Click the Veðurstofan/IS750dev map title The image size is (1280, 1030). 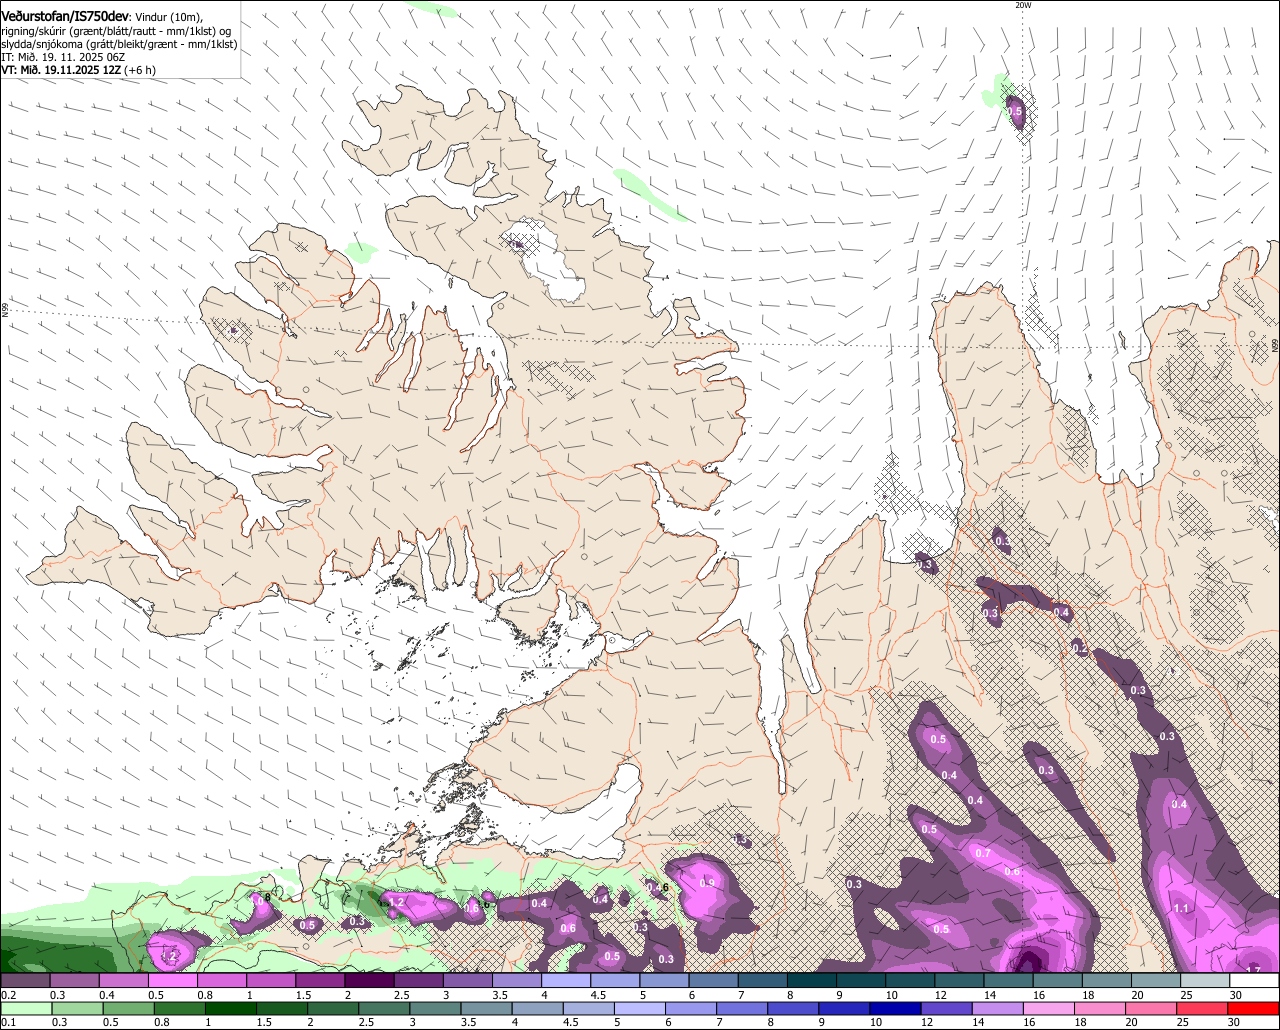[x=65, y=17]
